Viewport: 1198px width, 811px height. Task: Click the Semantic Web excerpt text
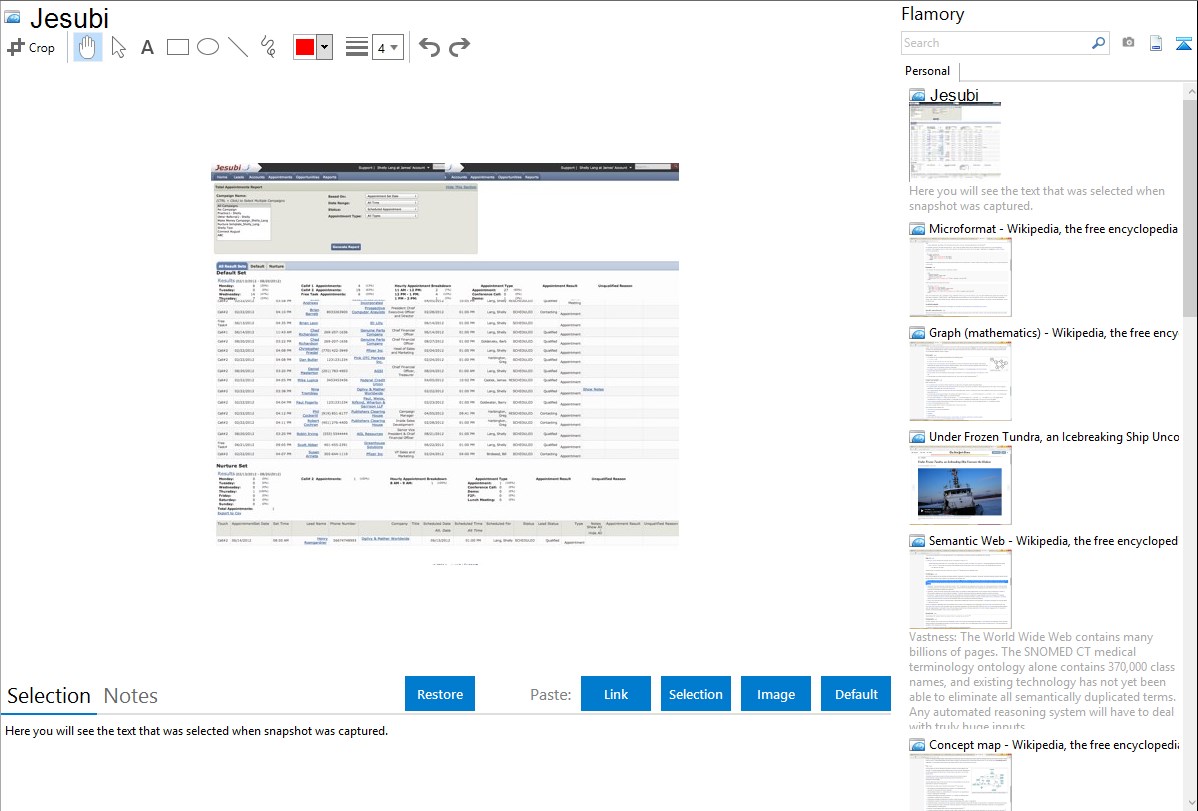tap(1042, 682)
